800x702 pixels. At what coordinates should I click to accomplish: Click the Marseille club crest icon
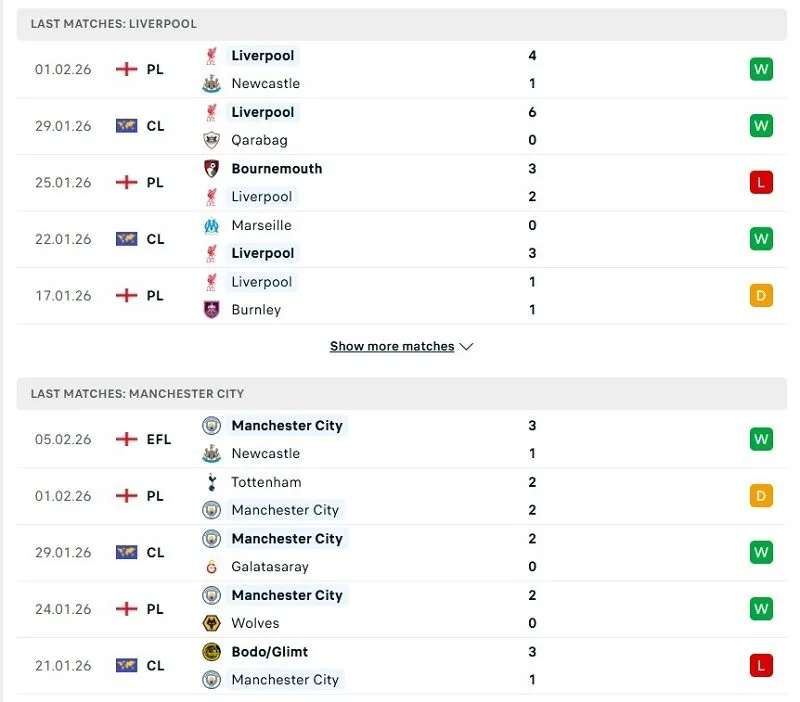(211, 225)
